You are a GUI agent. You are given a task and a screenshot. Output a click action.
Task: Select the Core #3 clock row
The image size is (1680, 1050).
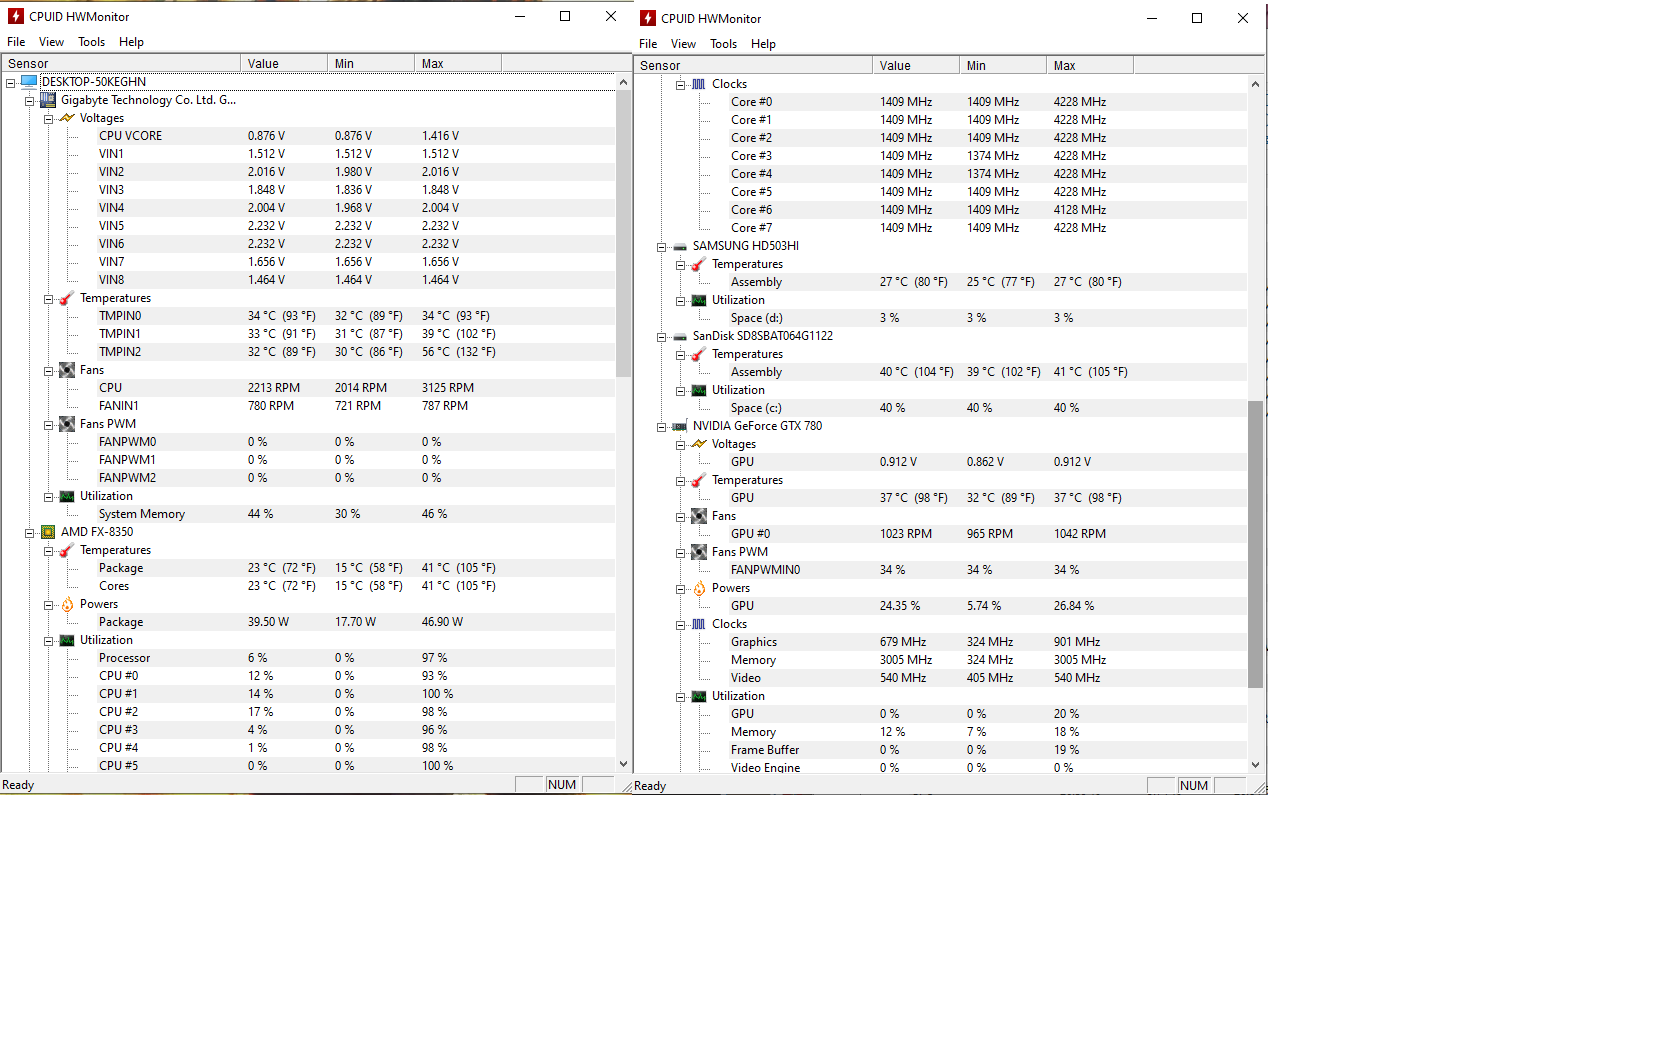point(940,156)
